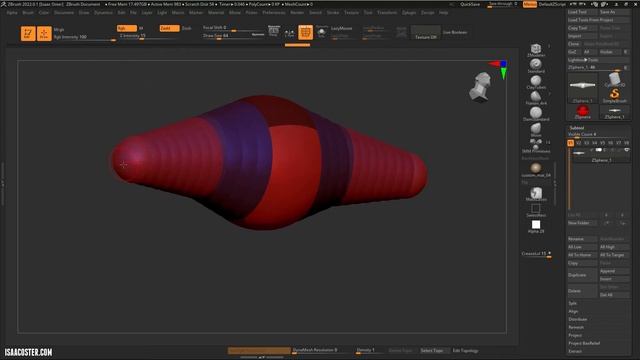Open the Document menu
Viewport: 640px width, 360px height.
[64, 13]
